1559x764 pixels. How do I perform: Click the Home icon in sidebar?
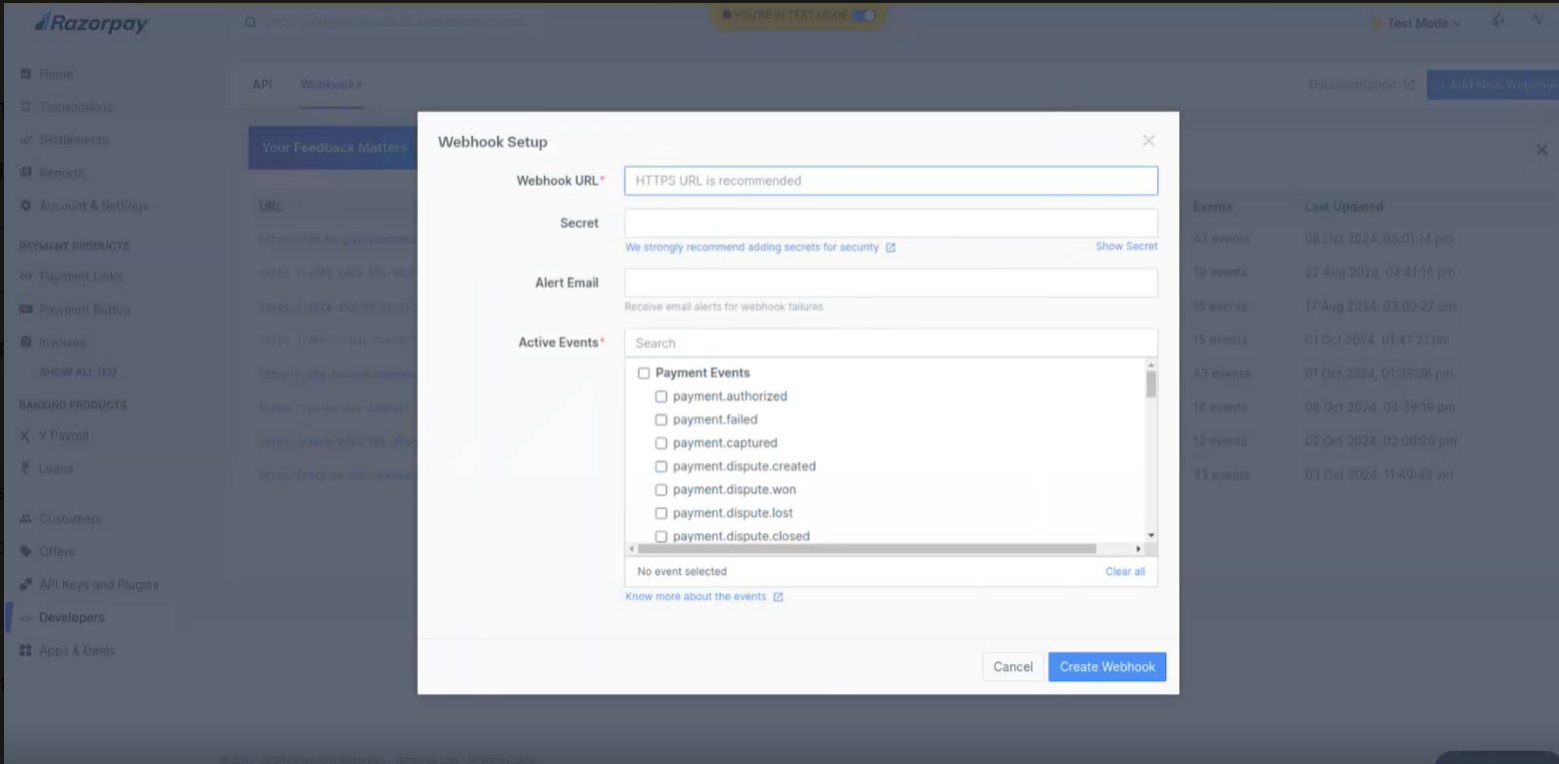[x=26, y=74]
